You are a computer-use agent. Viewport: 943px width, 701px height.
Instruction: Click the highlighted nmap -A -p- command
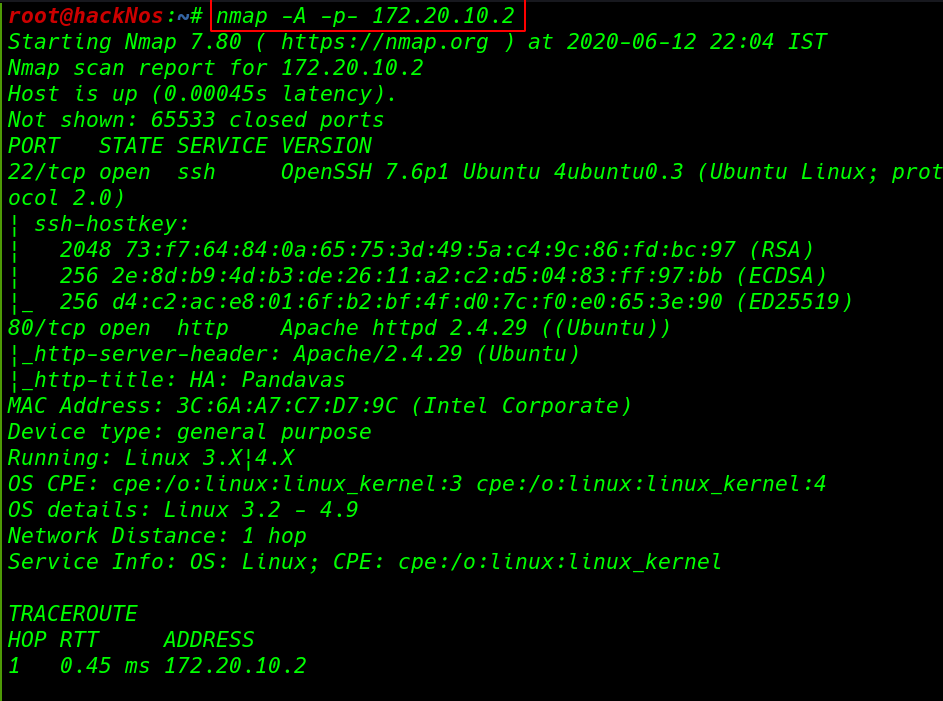point(365,16)
